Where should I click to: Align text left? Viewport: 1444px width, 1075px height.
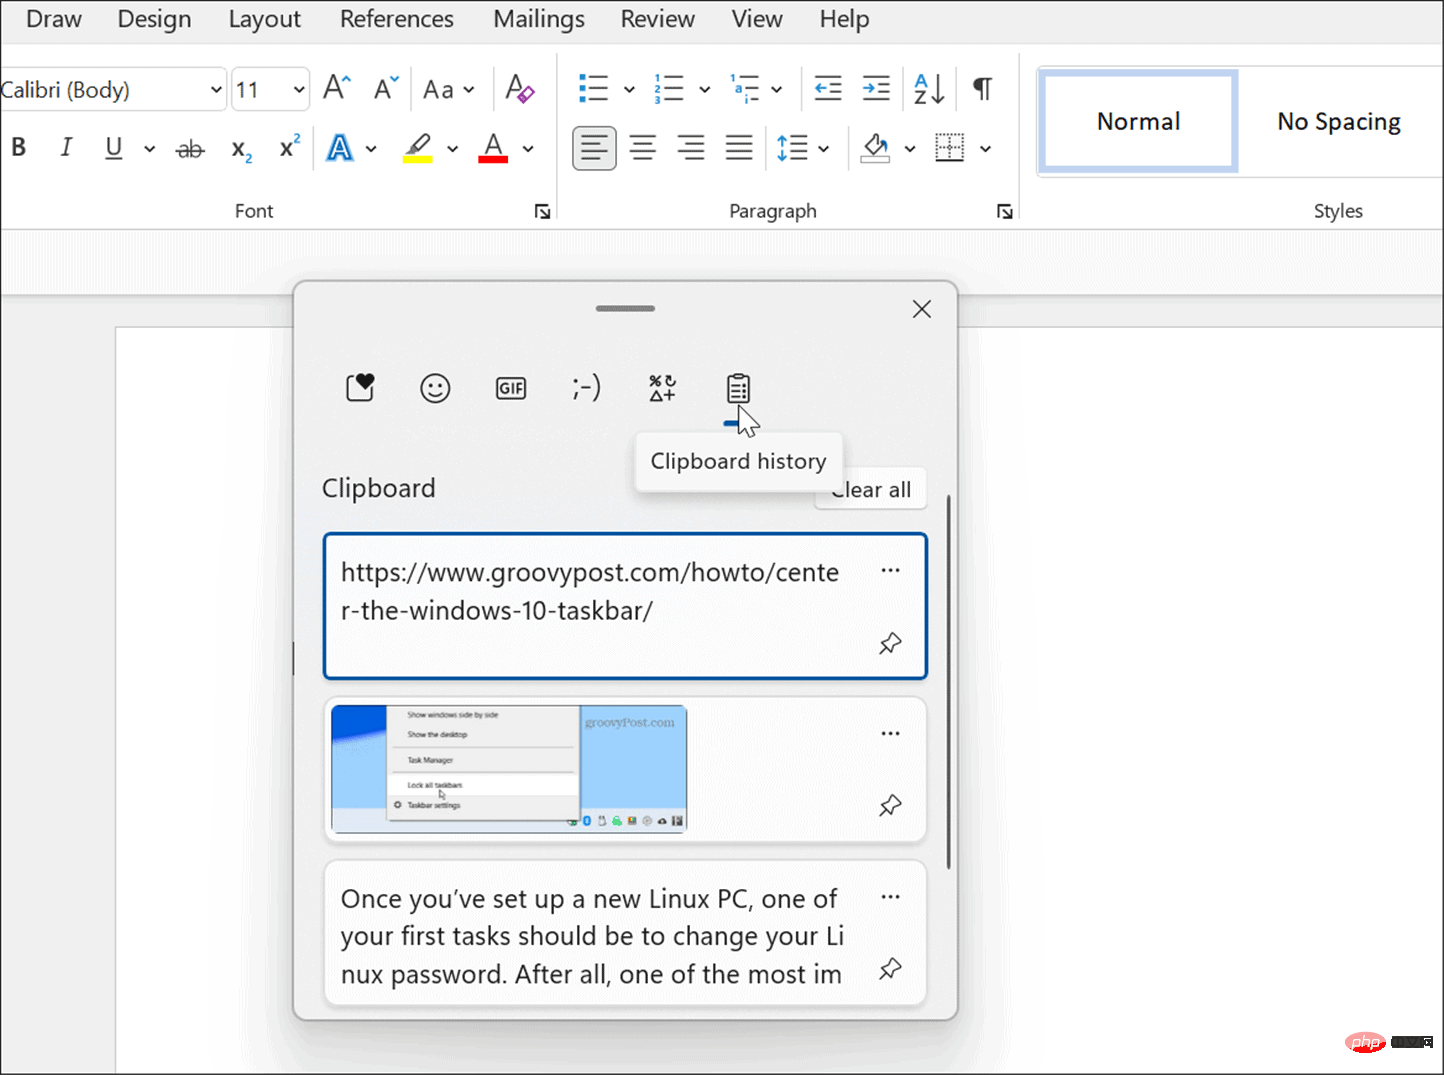pyautogui.click(x=594, y=148)
